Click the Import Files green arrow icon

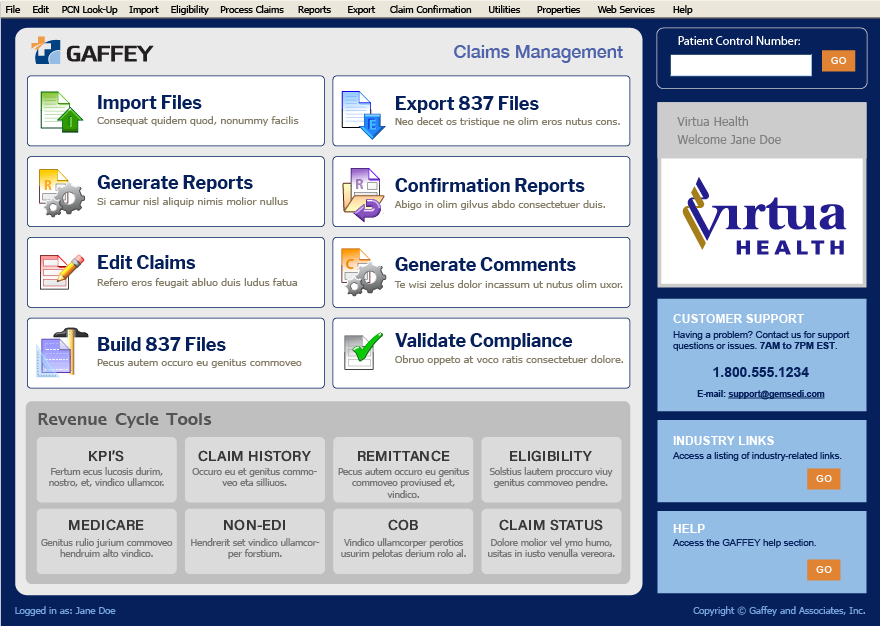pos(61,112)
